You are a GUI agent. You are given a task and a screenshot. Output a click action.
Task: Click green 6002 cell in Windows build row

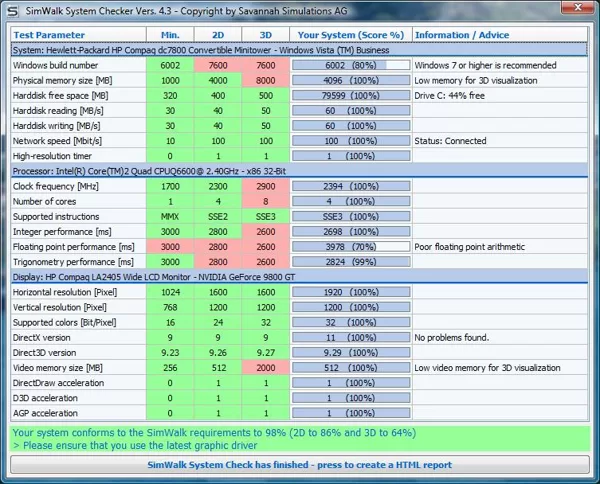(x=170, y=65)
